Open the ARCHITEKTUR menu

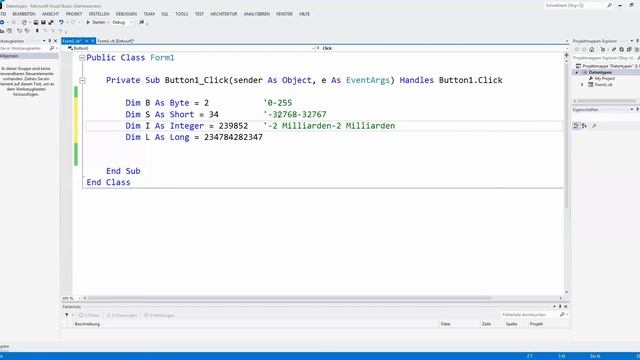click(224, 14)
